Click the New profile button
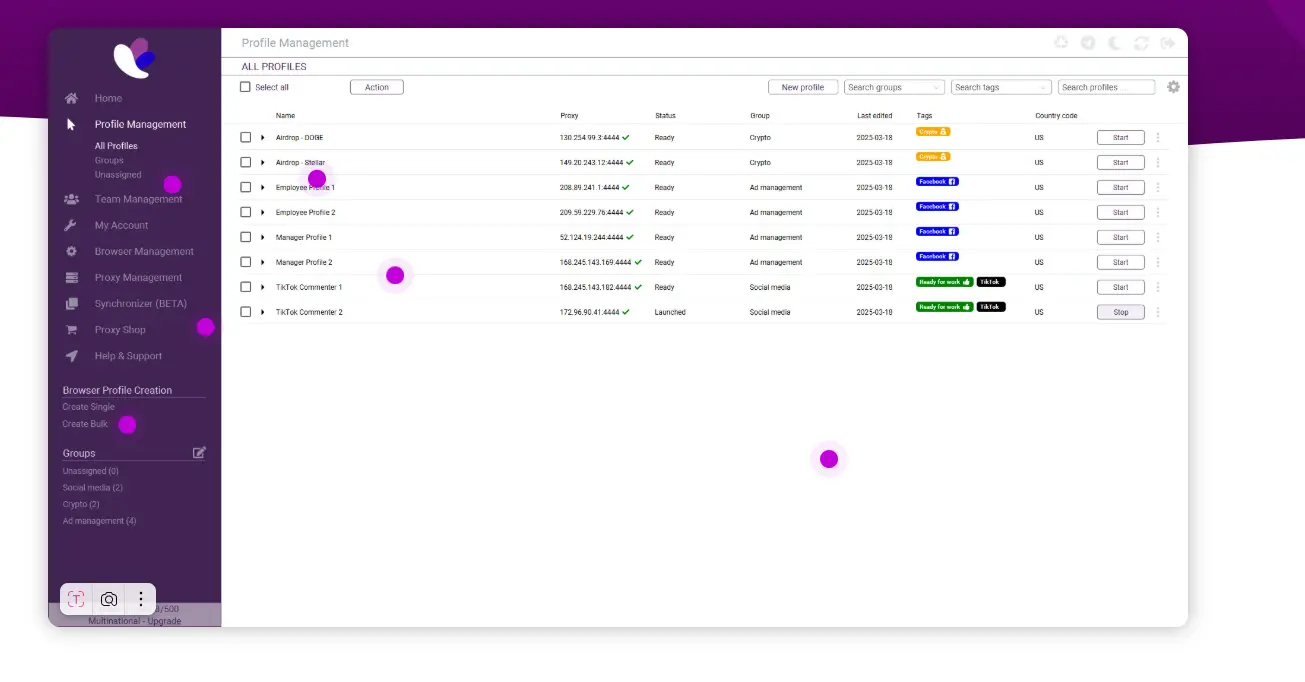The width and height of the screenshot is (1305, 682). [x=802, y=87]
